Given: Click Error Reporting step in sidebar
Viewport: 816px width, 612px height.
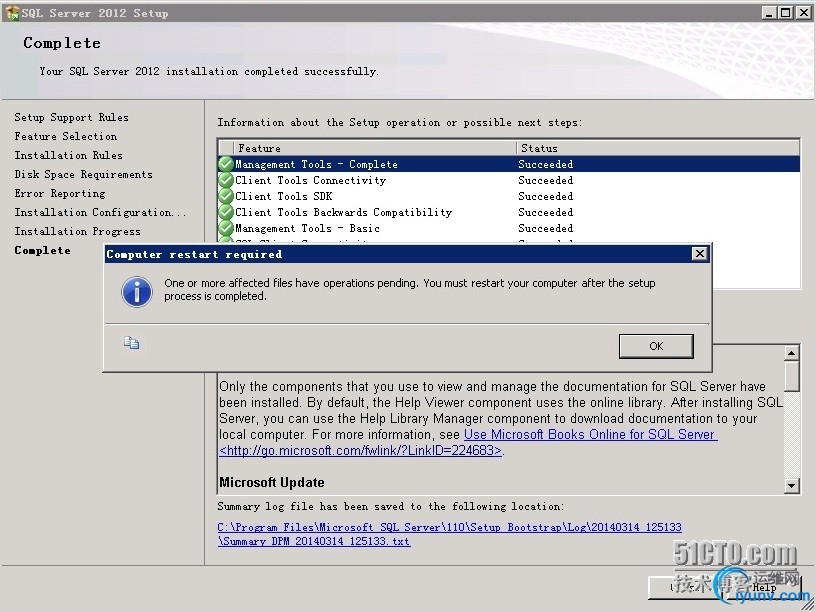Looking at the screenshot, I should (60, 194).
